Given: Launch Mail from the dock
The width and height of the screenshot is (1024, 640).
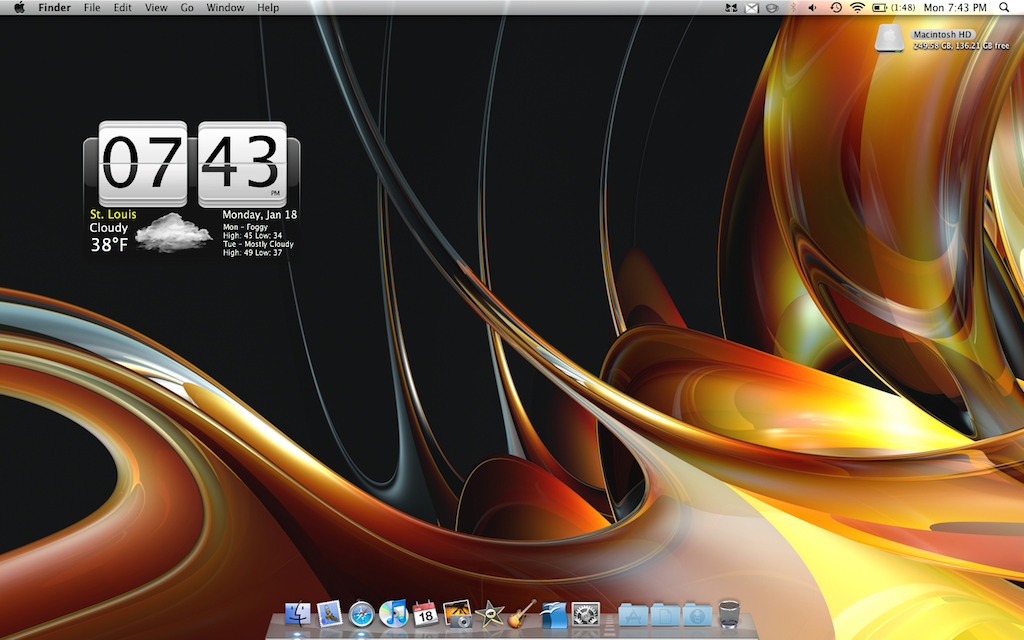Looking at the screenshot, I should (330, 613).
